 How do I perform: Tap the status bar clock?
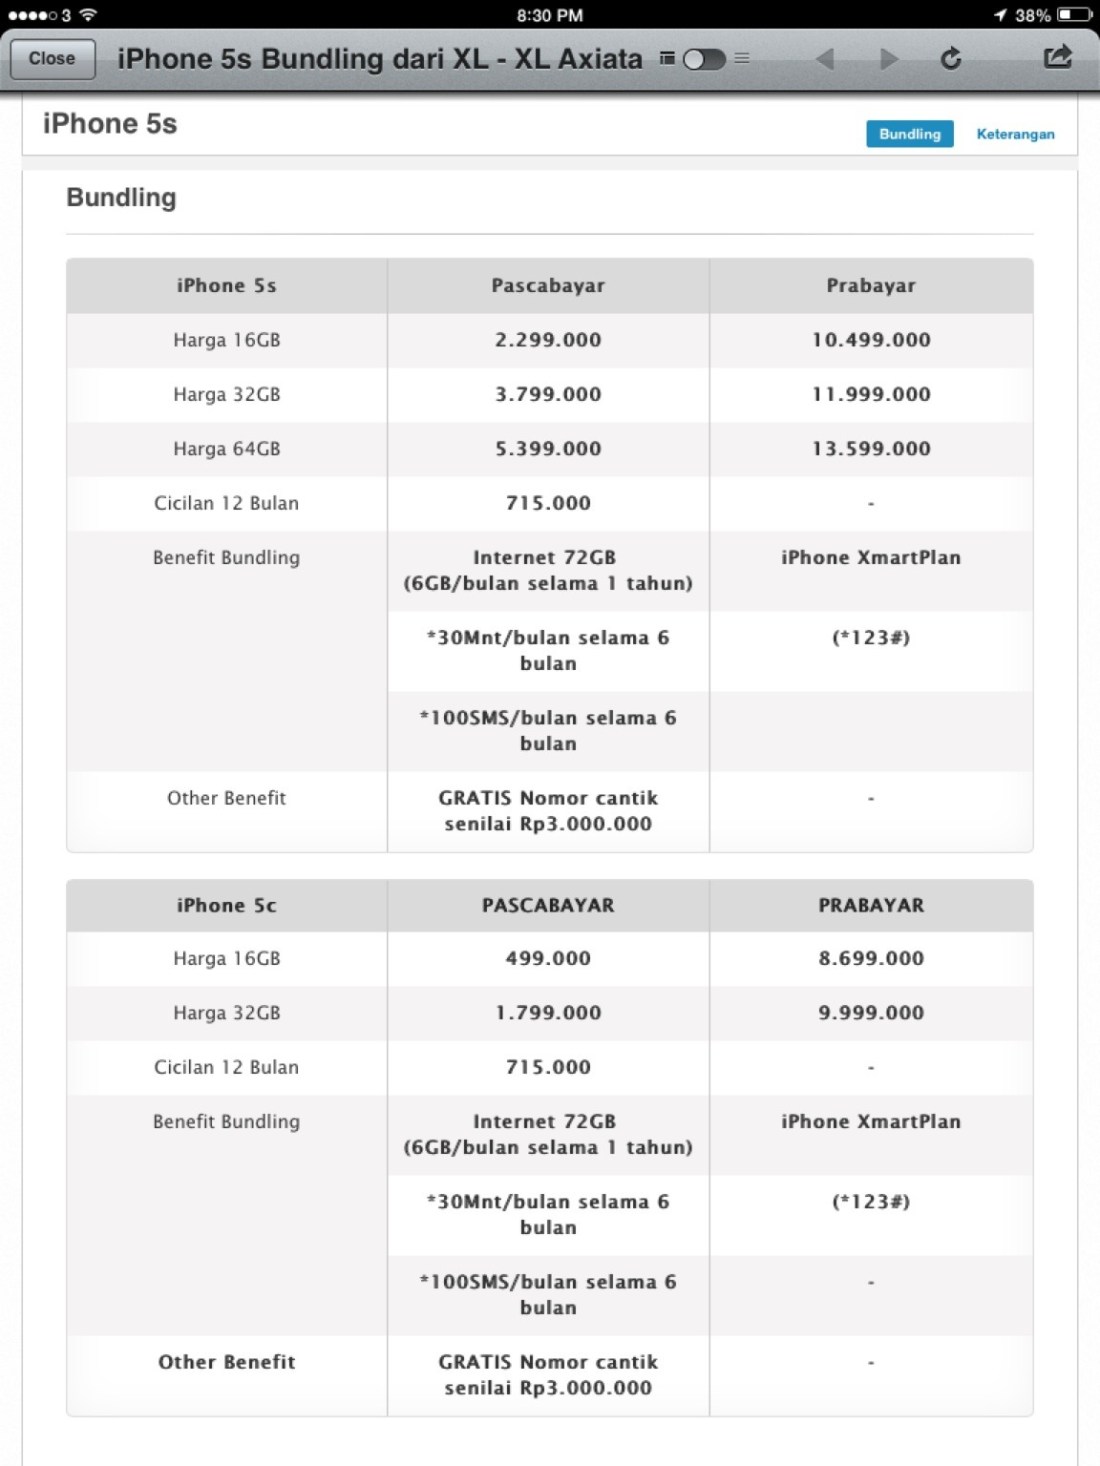point(550,15)
